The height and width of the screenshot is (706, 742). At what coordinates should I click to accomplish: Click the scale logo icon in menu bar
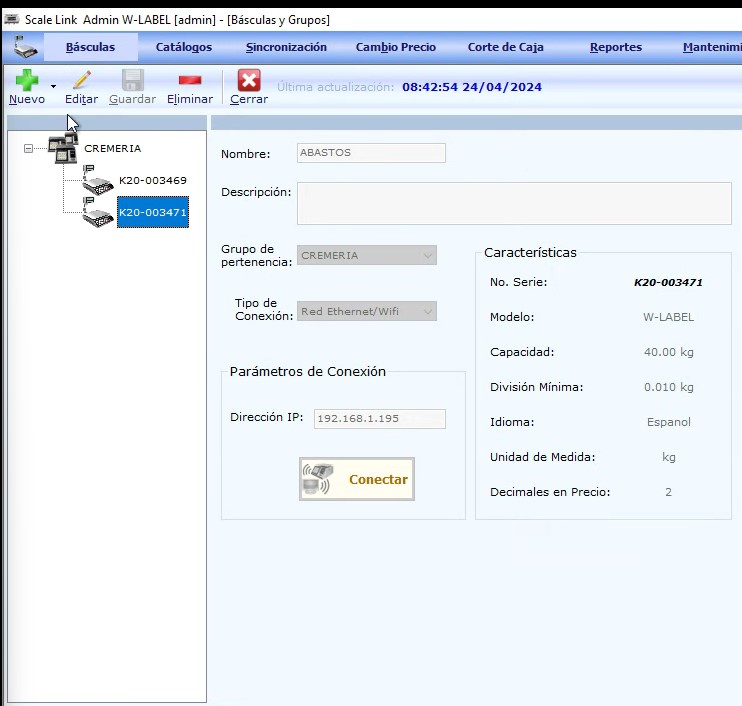click(24, 47)
